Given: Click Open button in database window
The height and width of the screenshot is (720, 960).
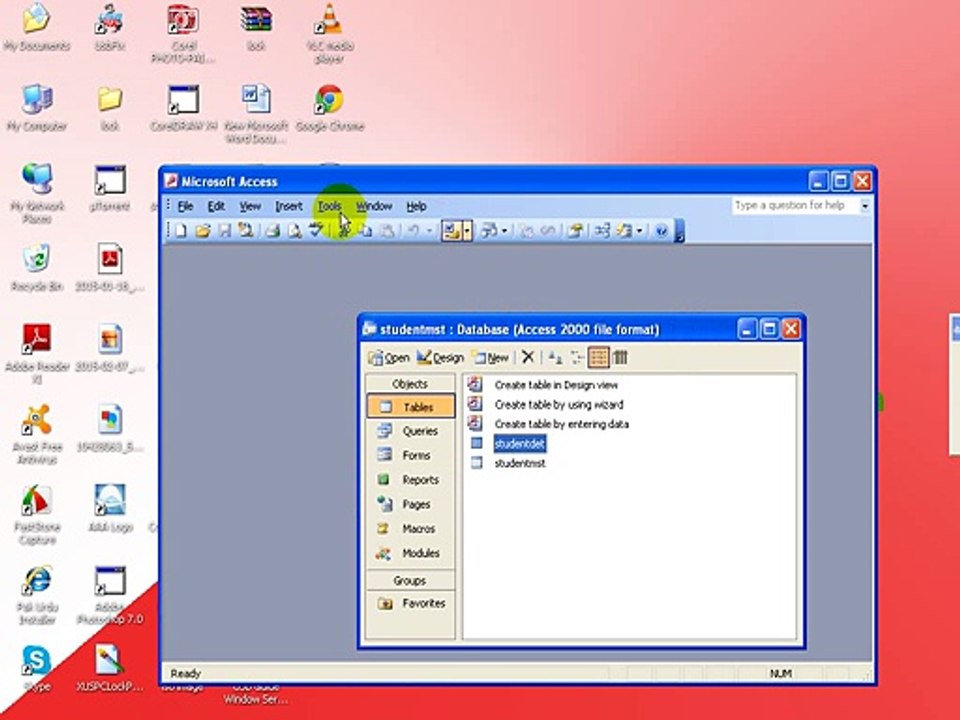Looking at the screenshot, I should pos(389,358).
